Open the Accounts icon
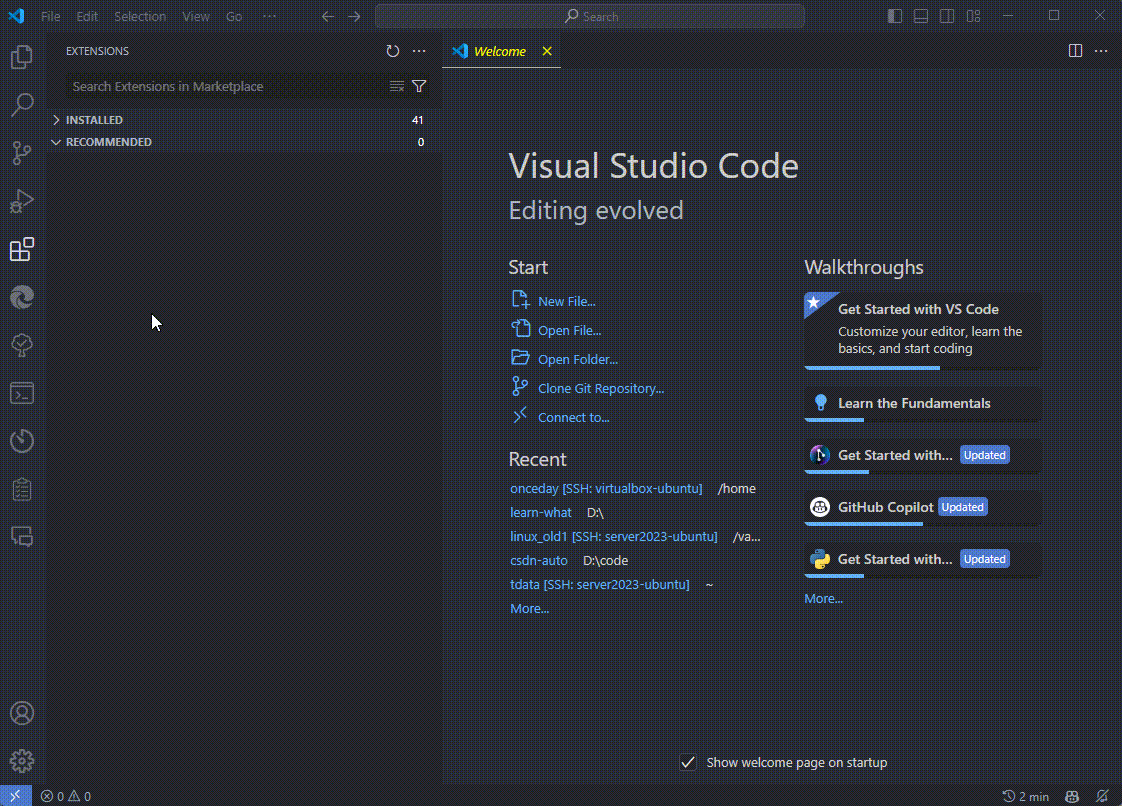Image resolution: width=1122 pixels, height=806 pixels. pos(21,713)
